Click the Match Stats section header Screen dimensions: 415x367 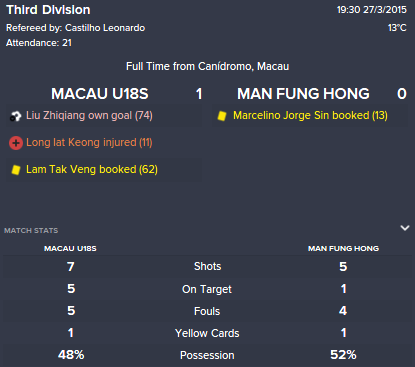(x=31, y=231)
